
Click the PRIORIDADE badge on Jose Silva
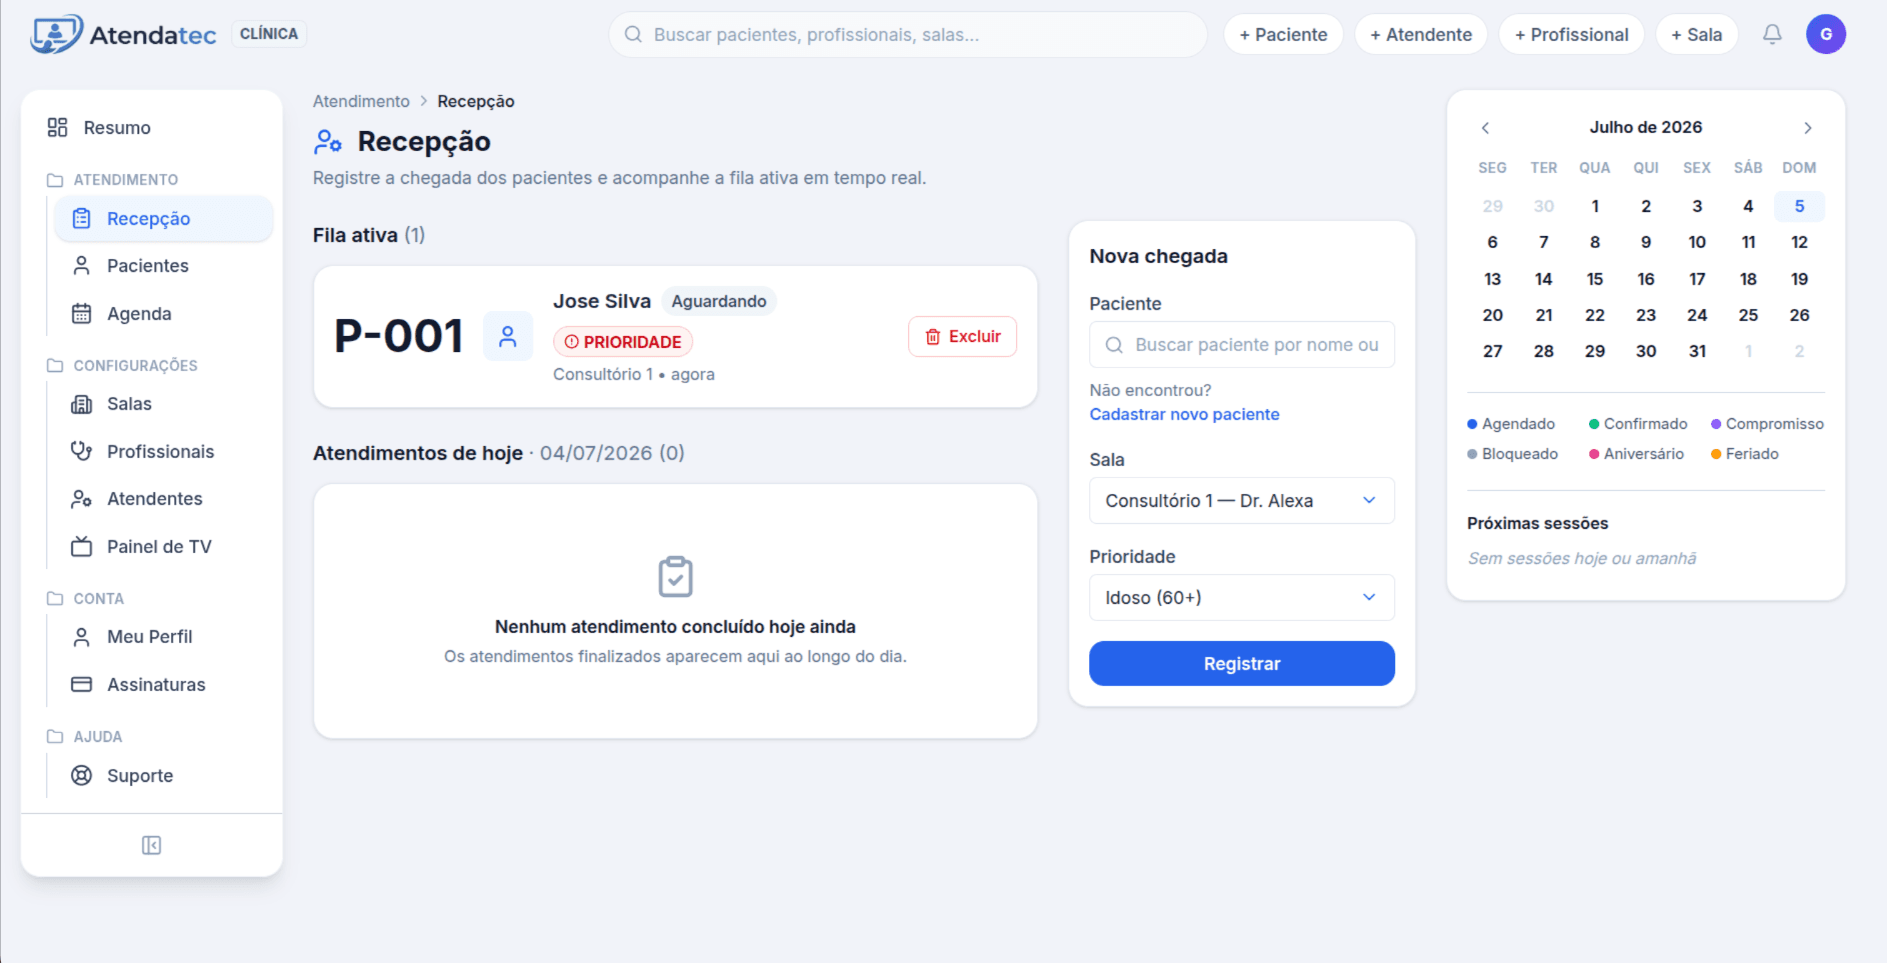[623, 342]
